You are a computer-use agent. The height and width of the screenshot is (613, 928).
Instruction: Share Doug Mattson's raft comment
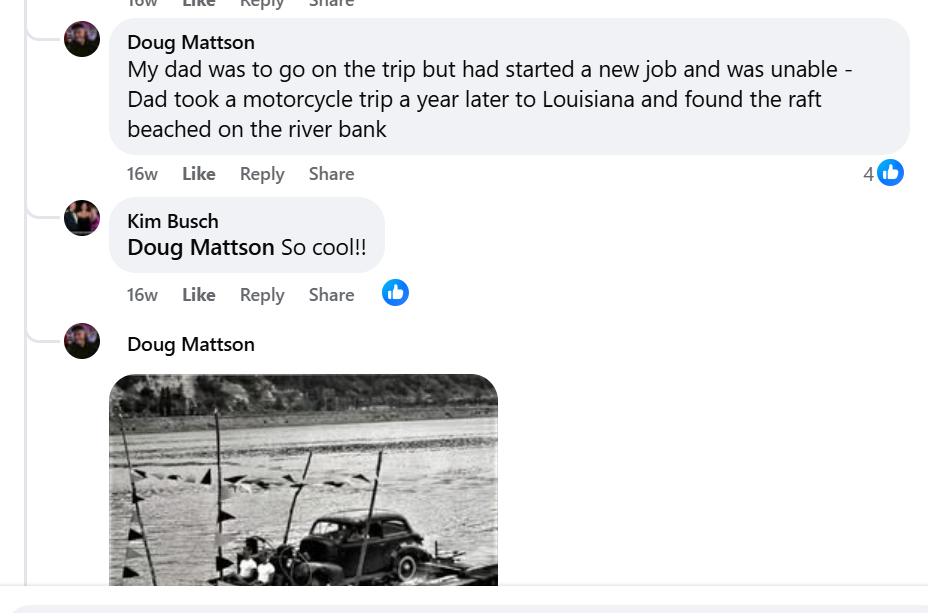pos(331,174)
